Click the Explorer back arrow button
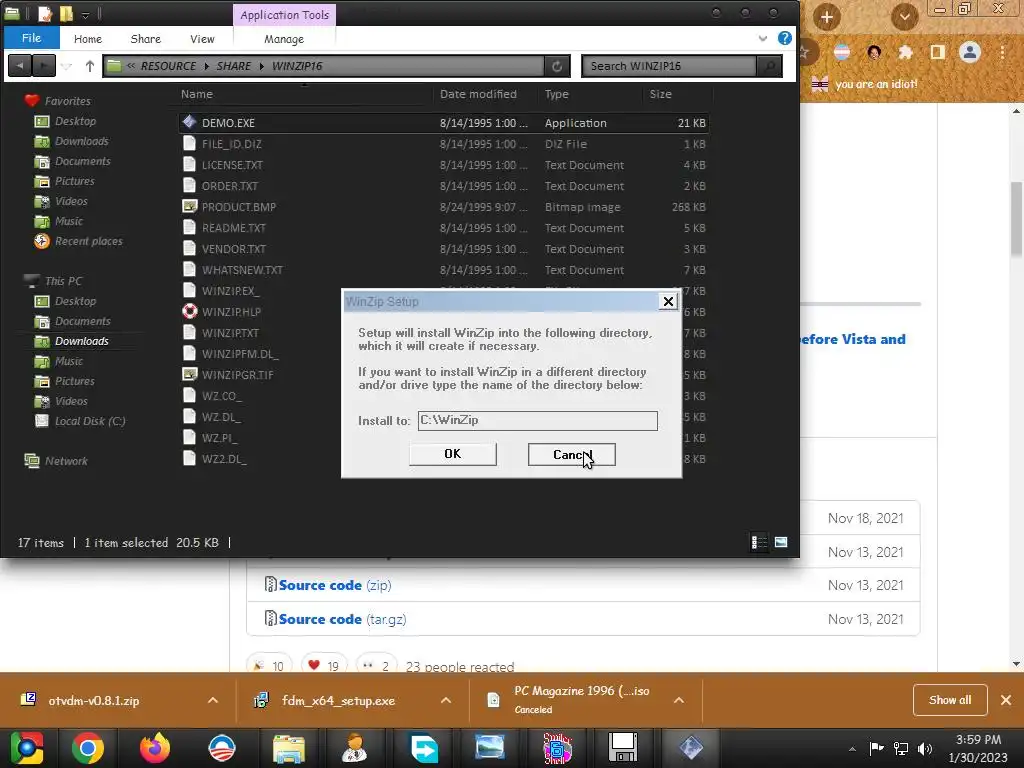The image size is (1024, 768). tap(20, 66)
